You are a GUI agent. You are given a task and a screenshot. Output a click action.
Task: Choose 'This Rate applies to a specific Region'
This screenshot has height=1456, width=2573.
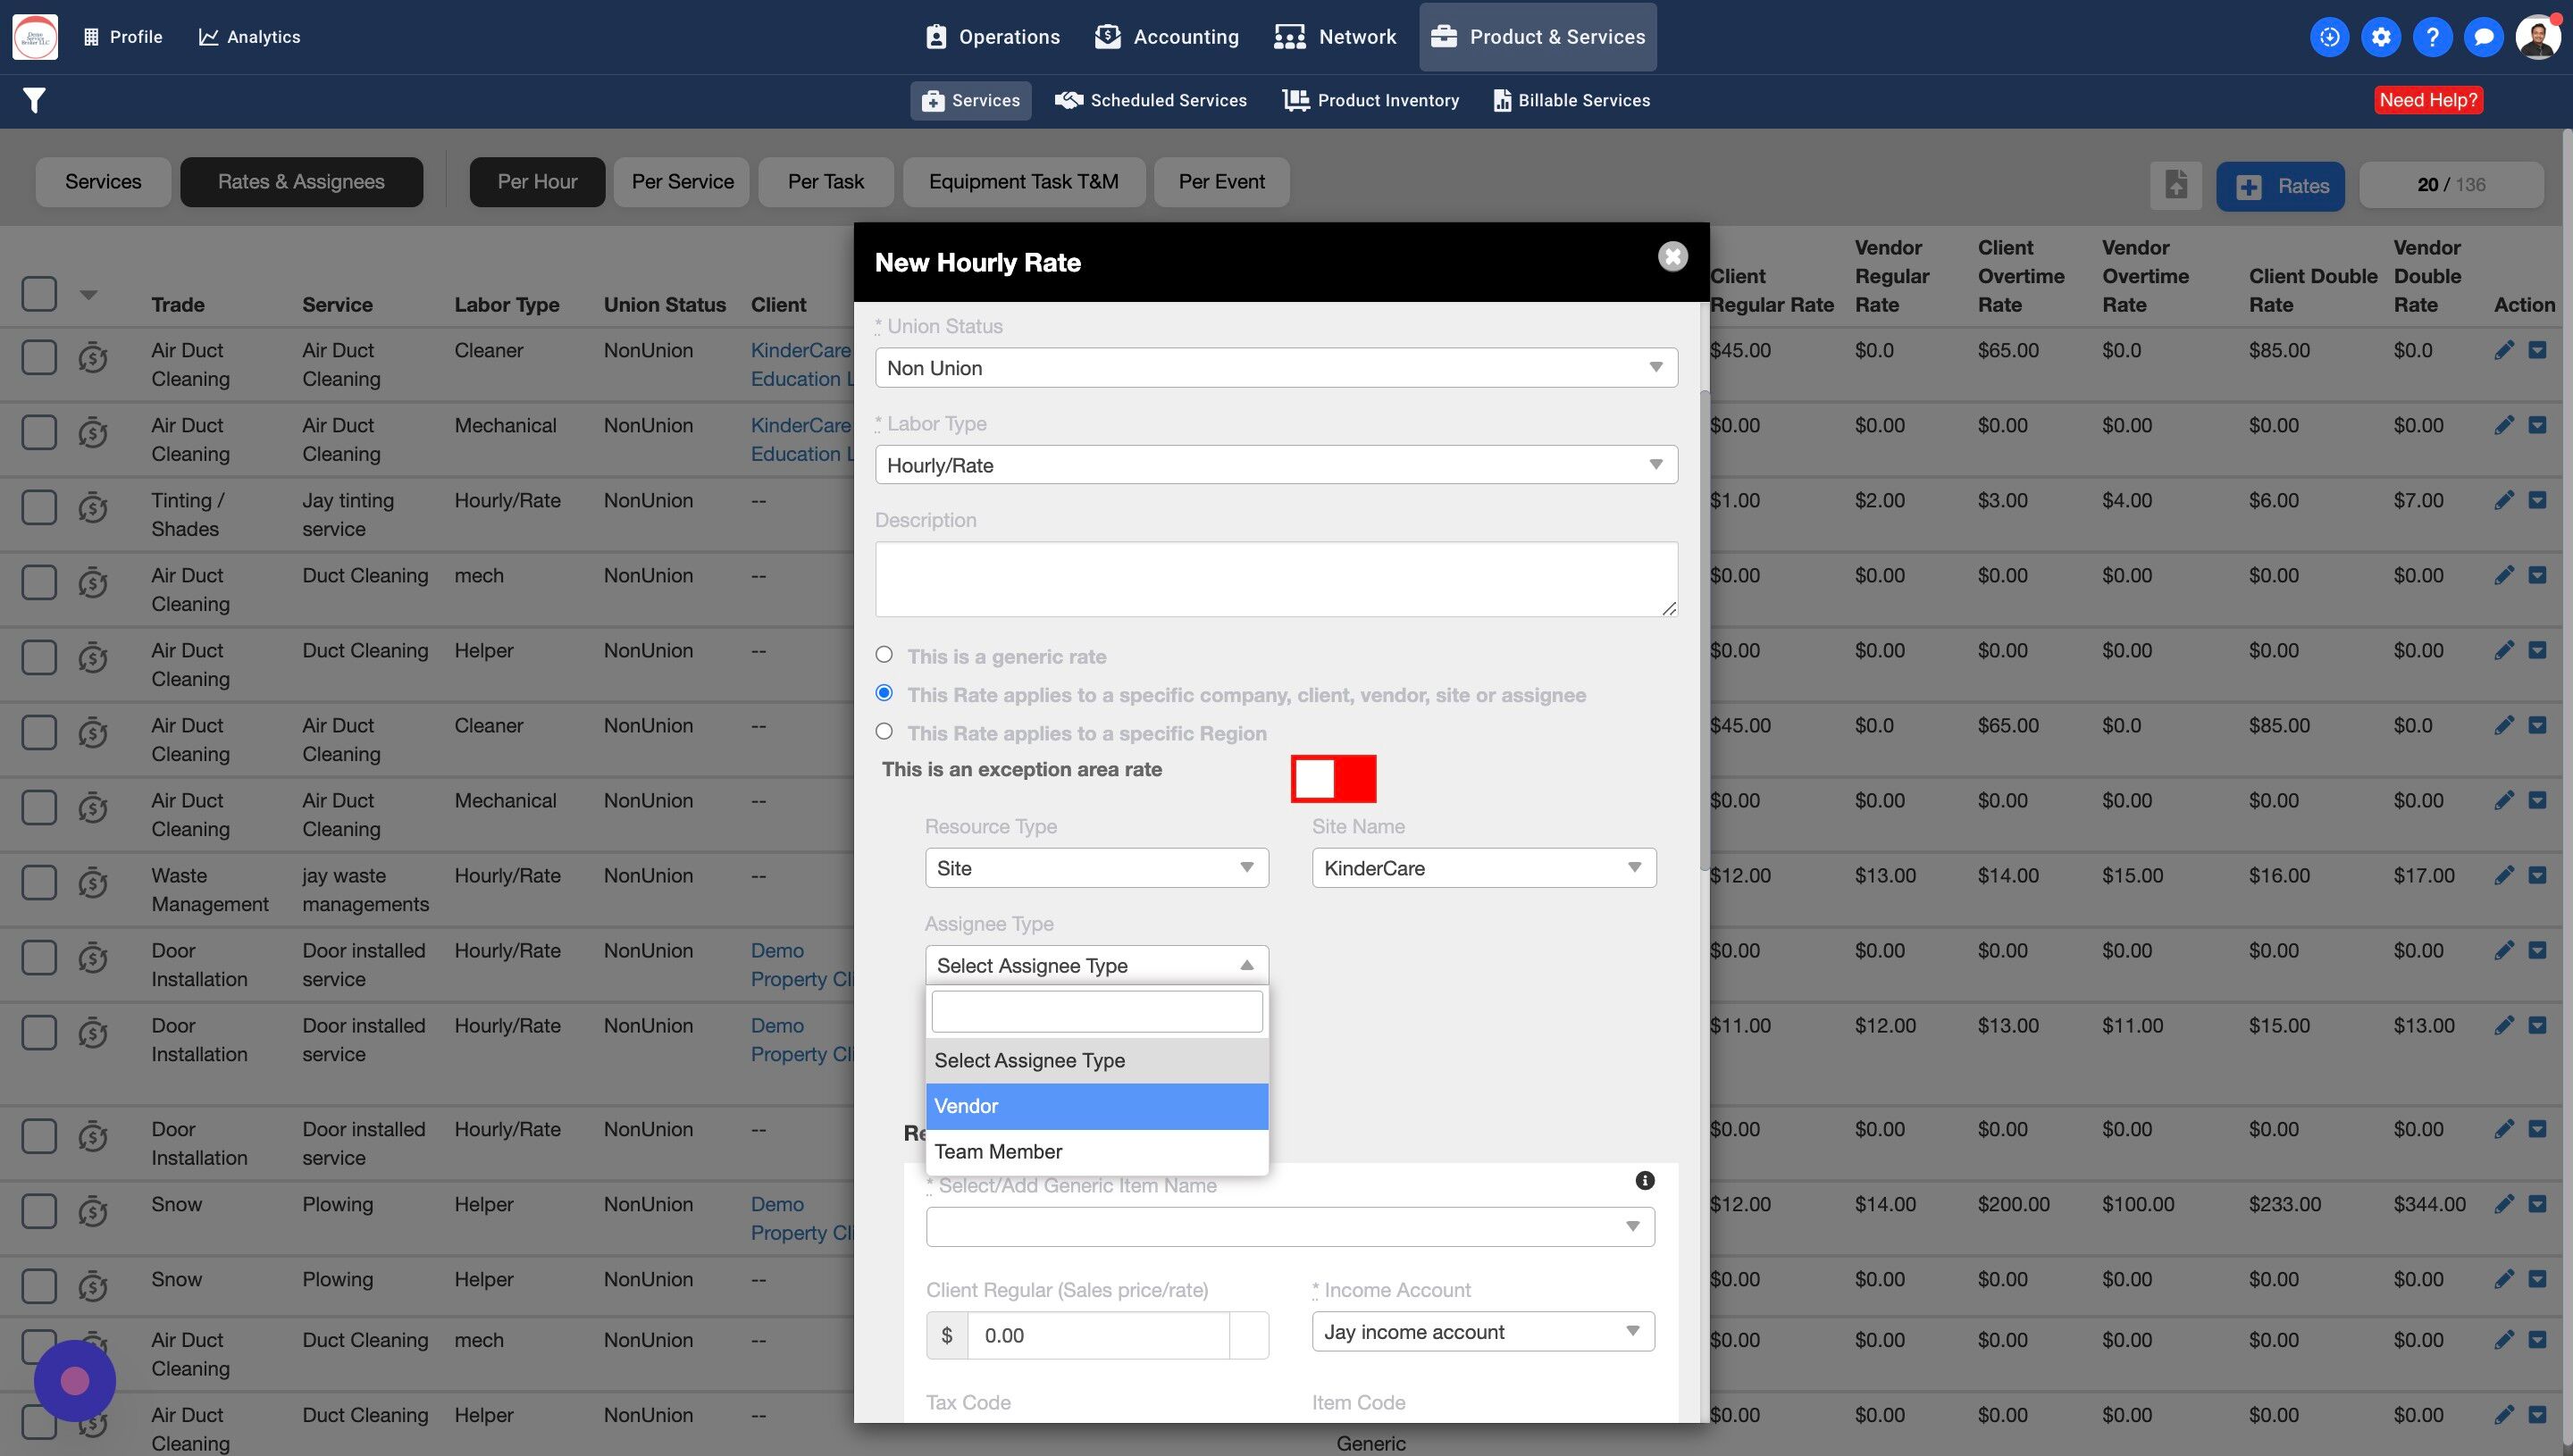pos(884,732)
